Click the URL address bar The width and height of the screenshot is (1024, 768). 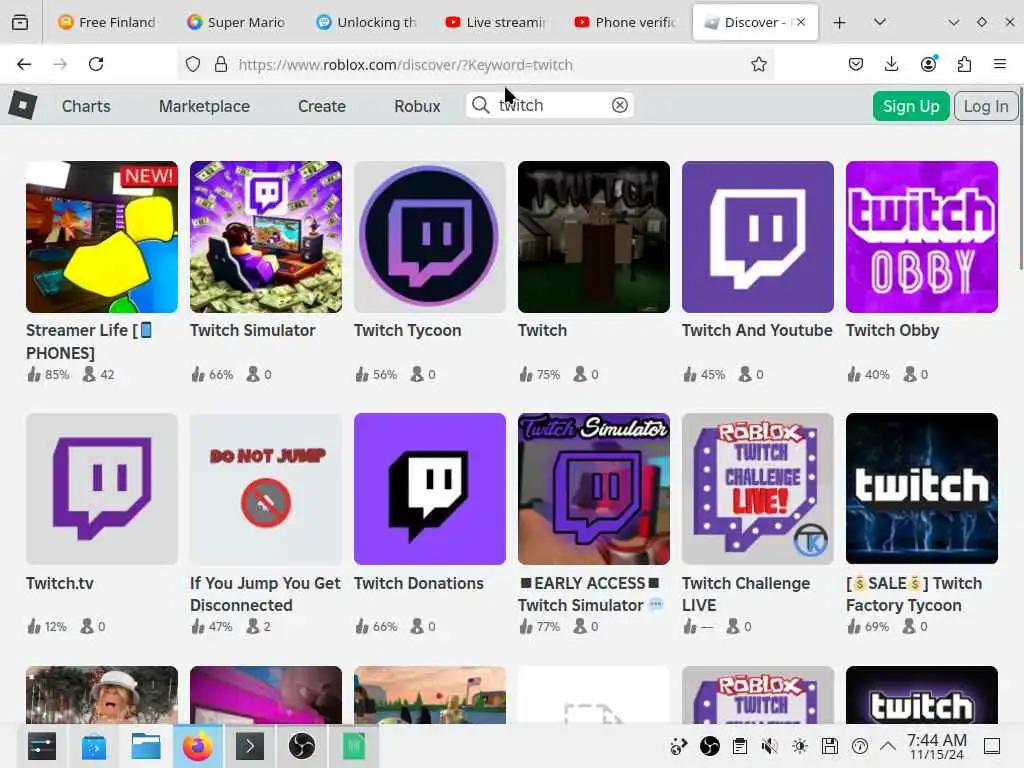(475, 64)
